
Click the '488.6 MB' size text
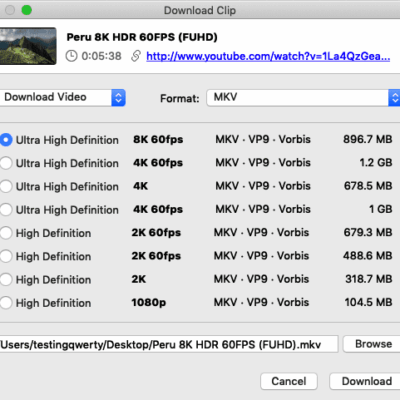click(x=368, y=256)
